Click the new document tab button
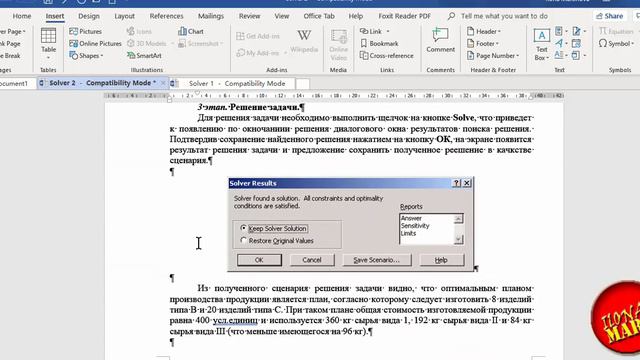The image size is (640, 360). pyautogui.click(x=302, y=84)
